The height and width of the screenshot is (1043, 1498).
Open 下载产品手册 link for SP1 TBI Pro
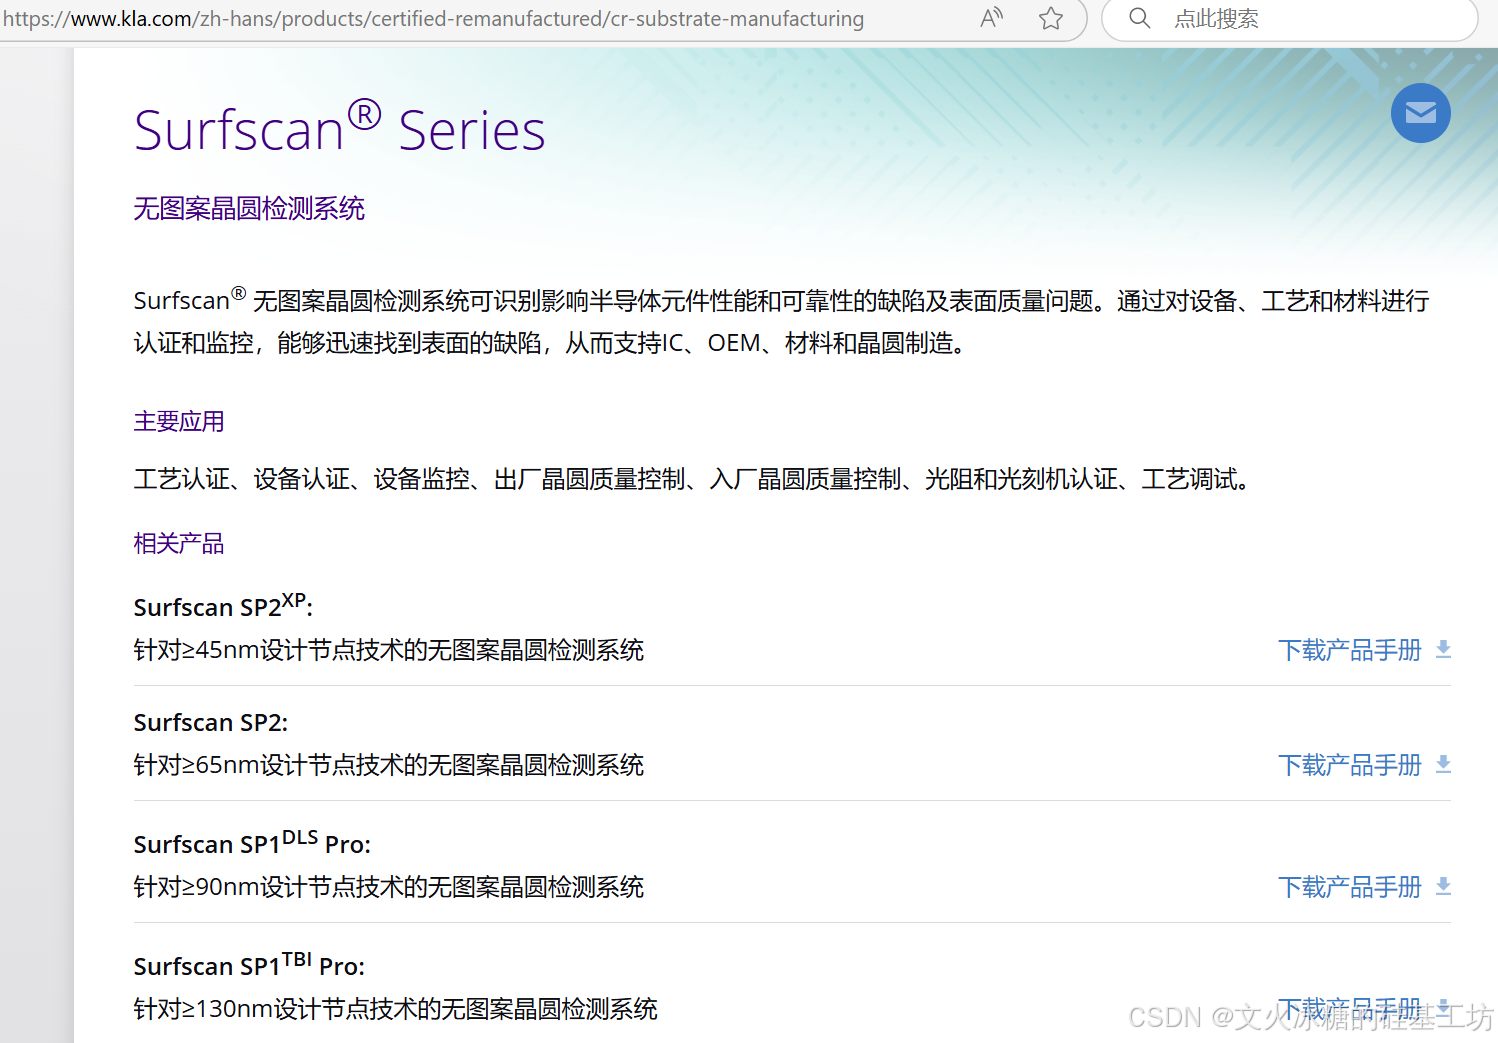click(x=1349, y=1009)
